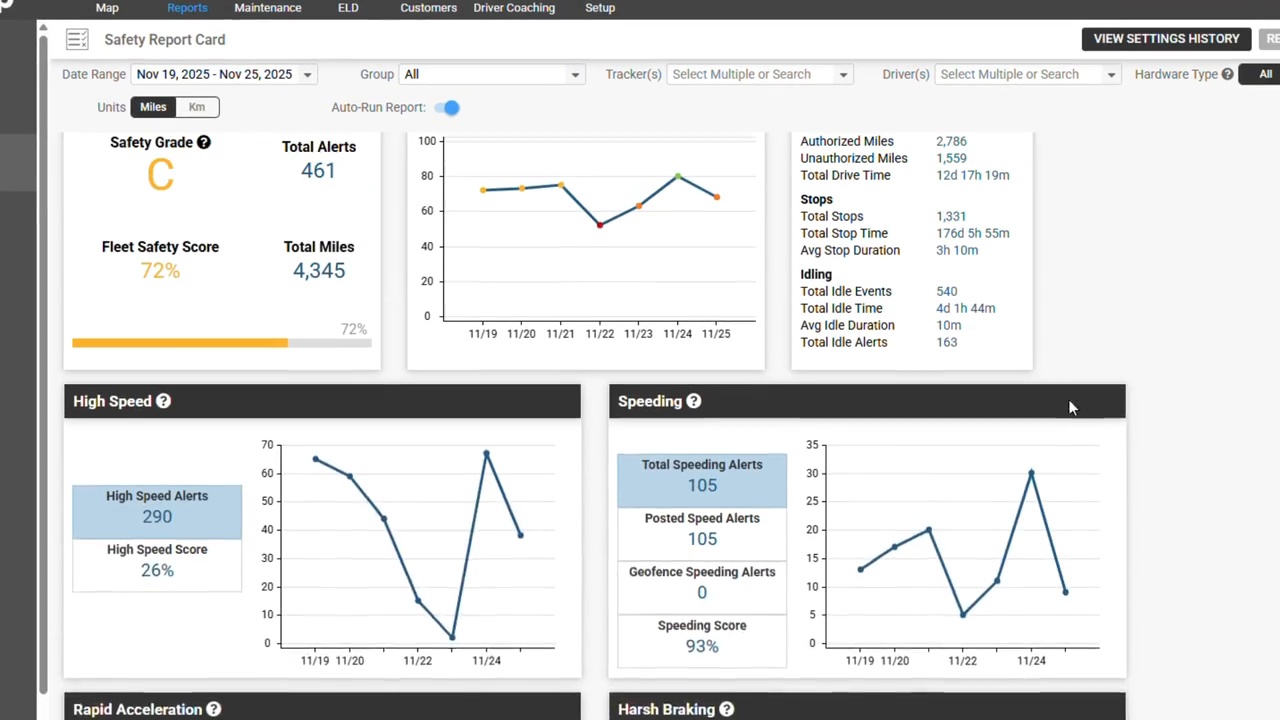Image resolution: width=1280 pixels, height=720 pixels.
Task: Open Harsh Braking help icon
Action: click(x=726, y=709)
